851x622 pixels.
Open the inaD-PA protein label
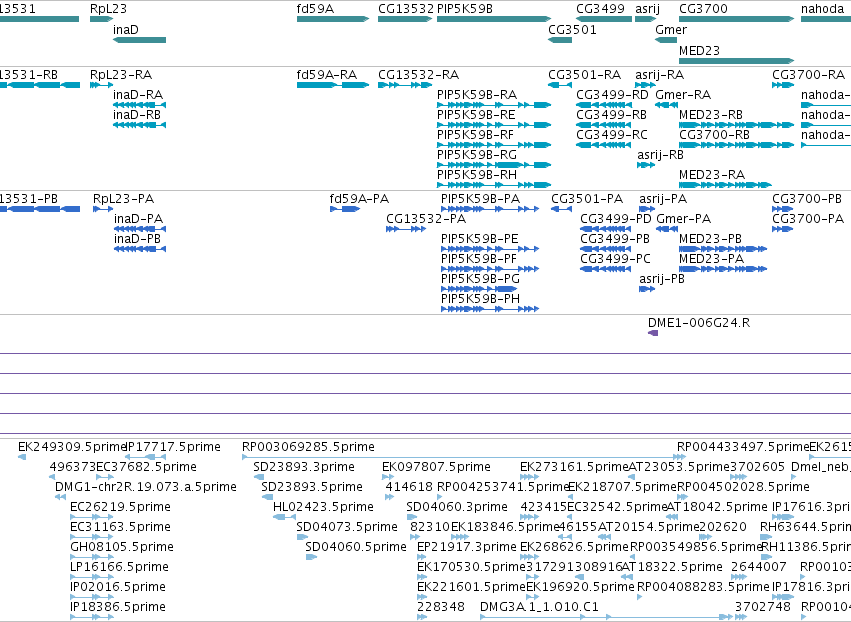click(138, 219)
